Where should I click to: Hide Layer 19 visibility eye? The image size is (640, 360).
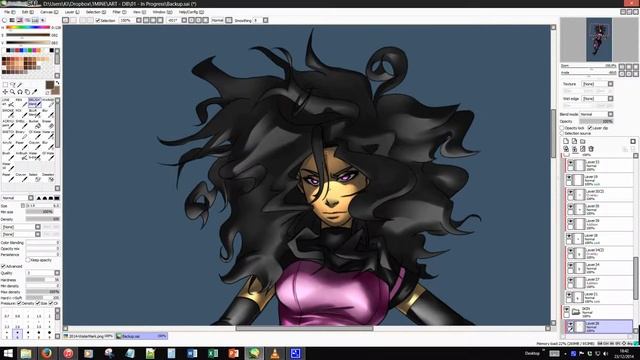click(x=569, y=177)
